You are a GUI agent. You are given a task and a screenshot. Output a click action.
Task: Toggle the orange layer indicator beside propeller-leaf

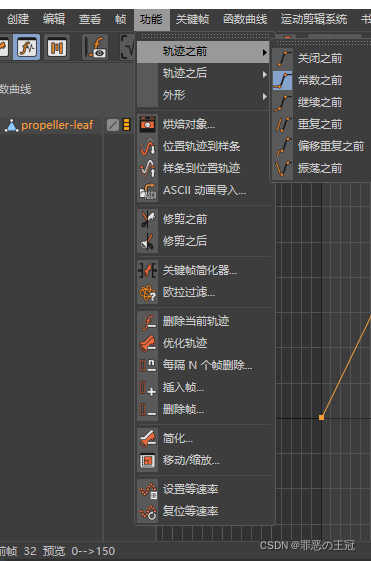126,125
